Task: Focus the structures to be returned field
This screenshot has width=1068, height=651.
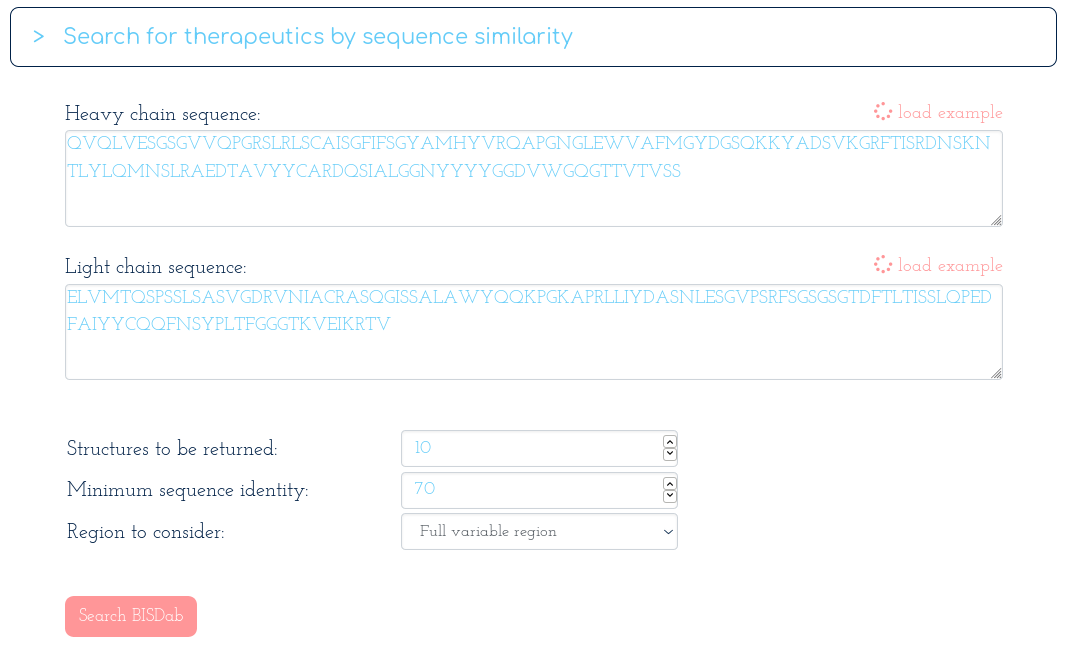Action: [531, 448]
